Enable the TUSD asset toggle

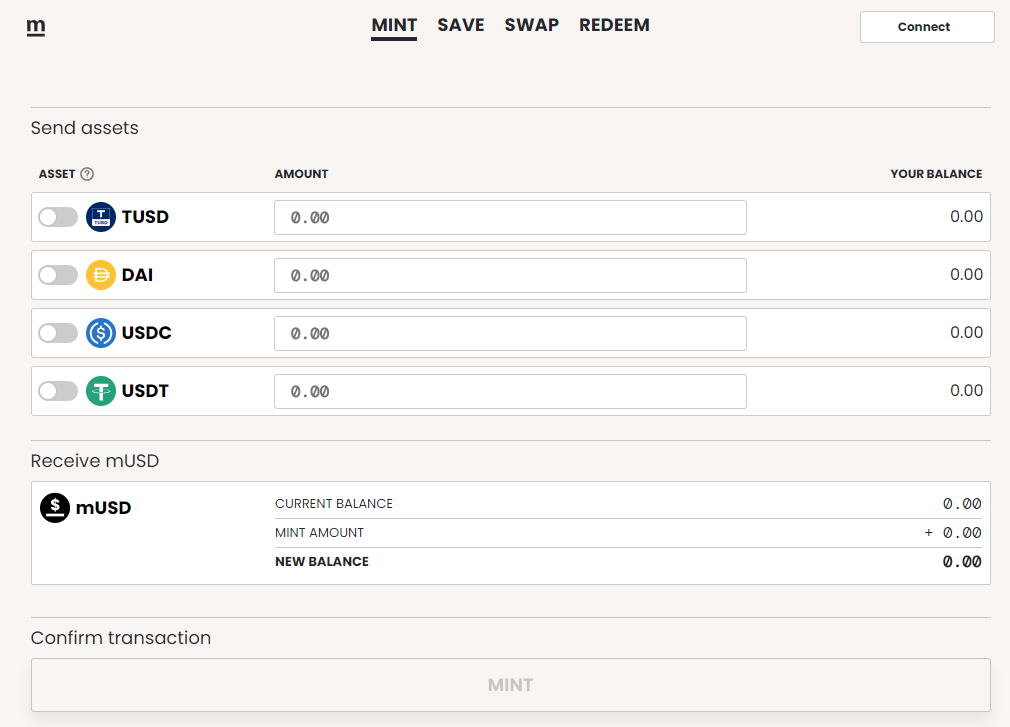(x=58, y=217)
